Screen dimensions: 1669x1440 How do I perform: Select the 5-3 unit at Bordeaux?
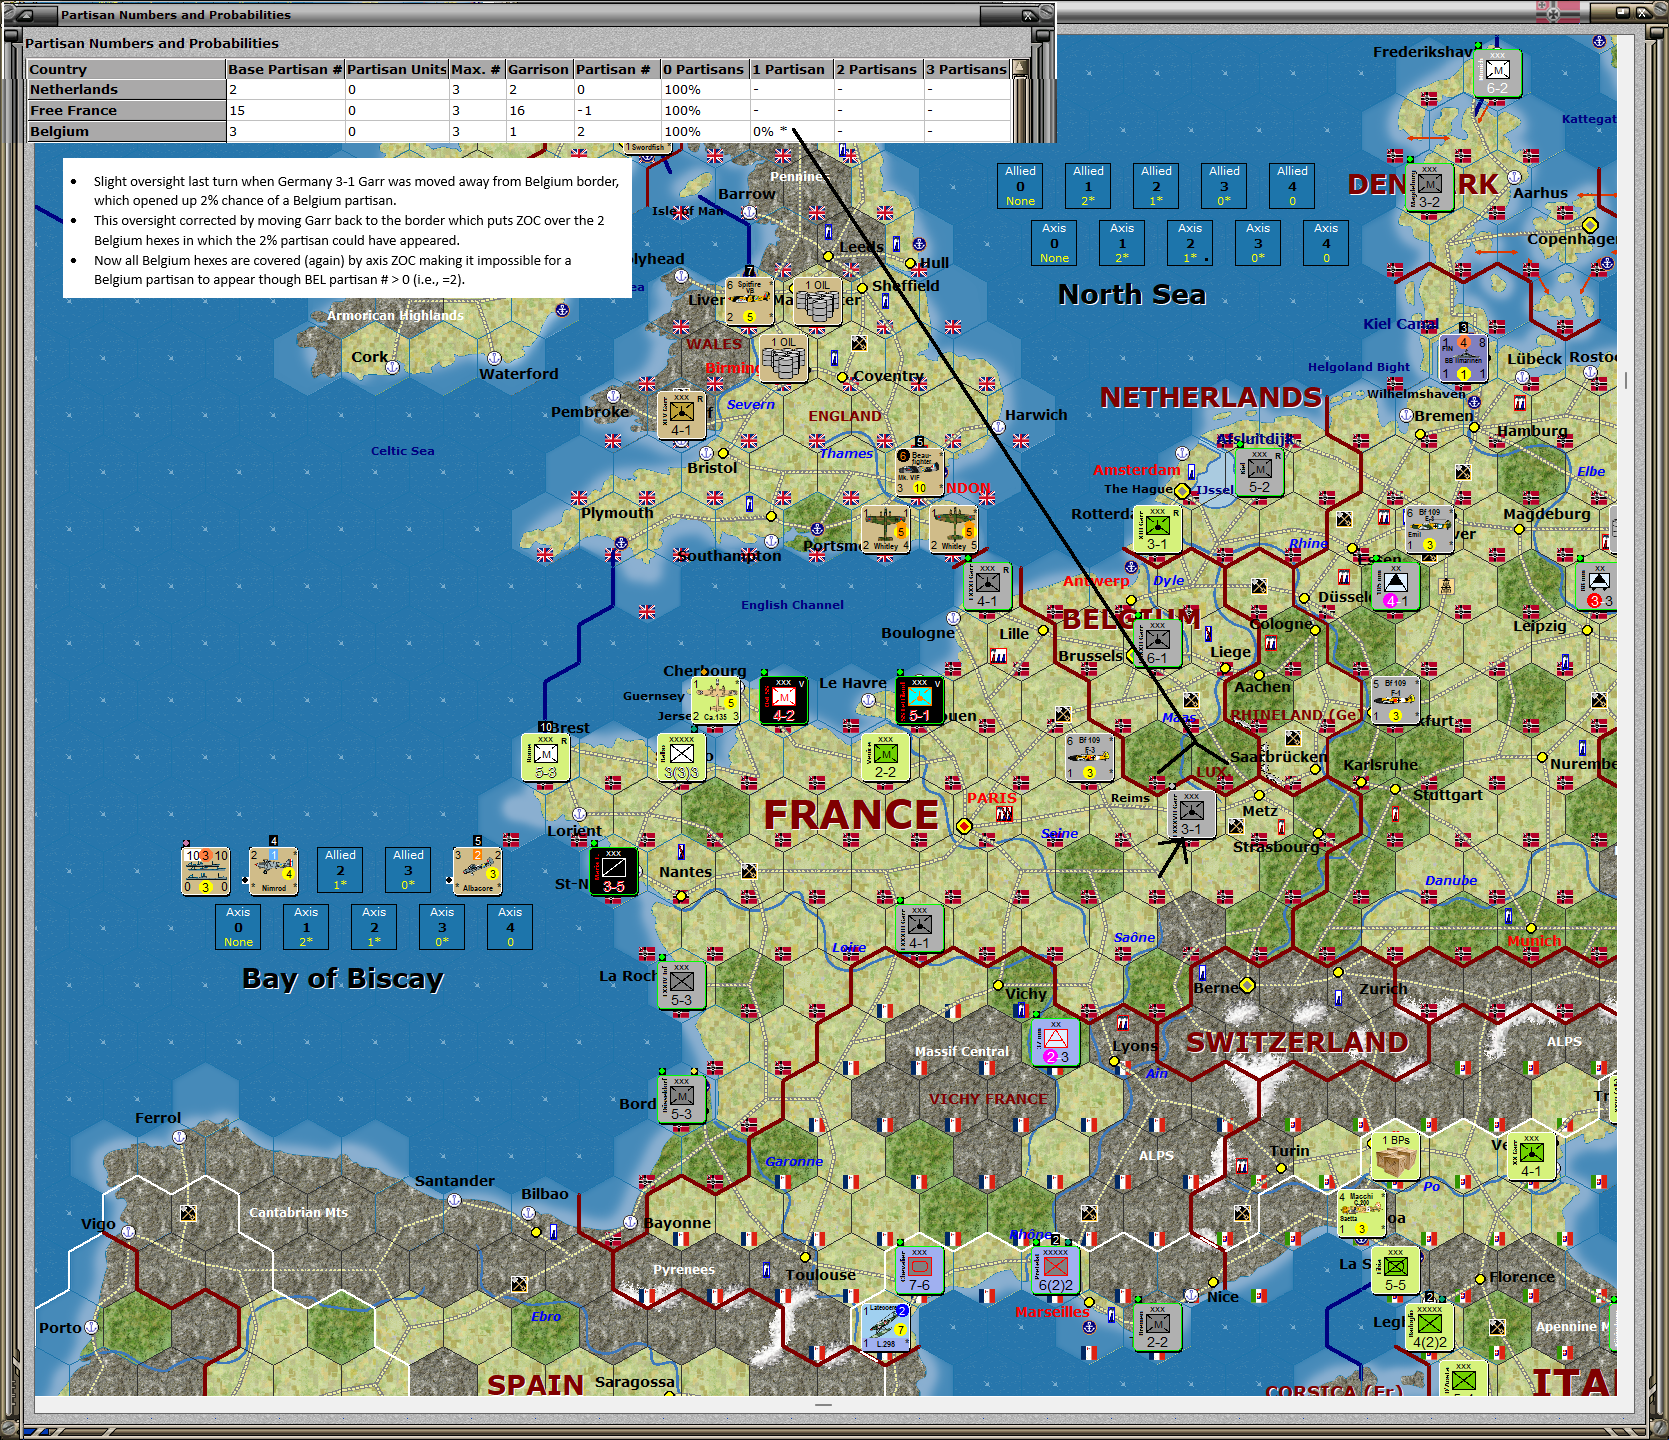pos(681,1099)
